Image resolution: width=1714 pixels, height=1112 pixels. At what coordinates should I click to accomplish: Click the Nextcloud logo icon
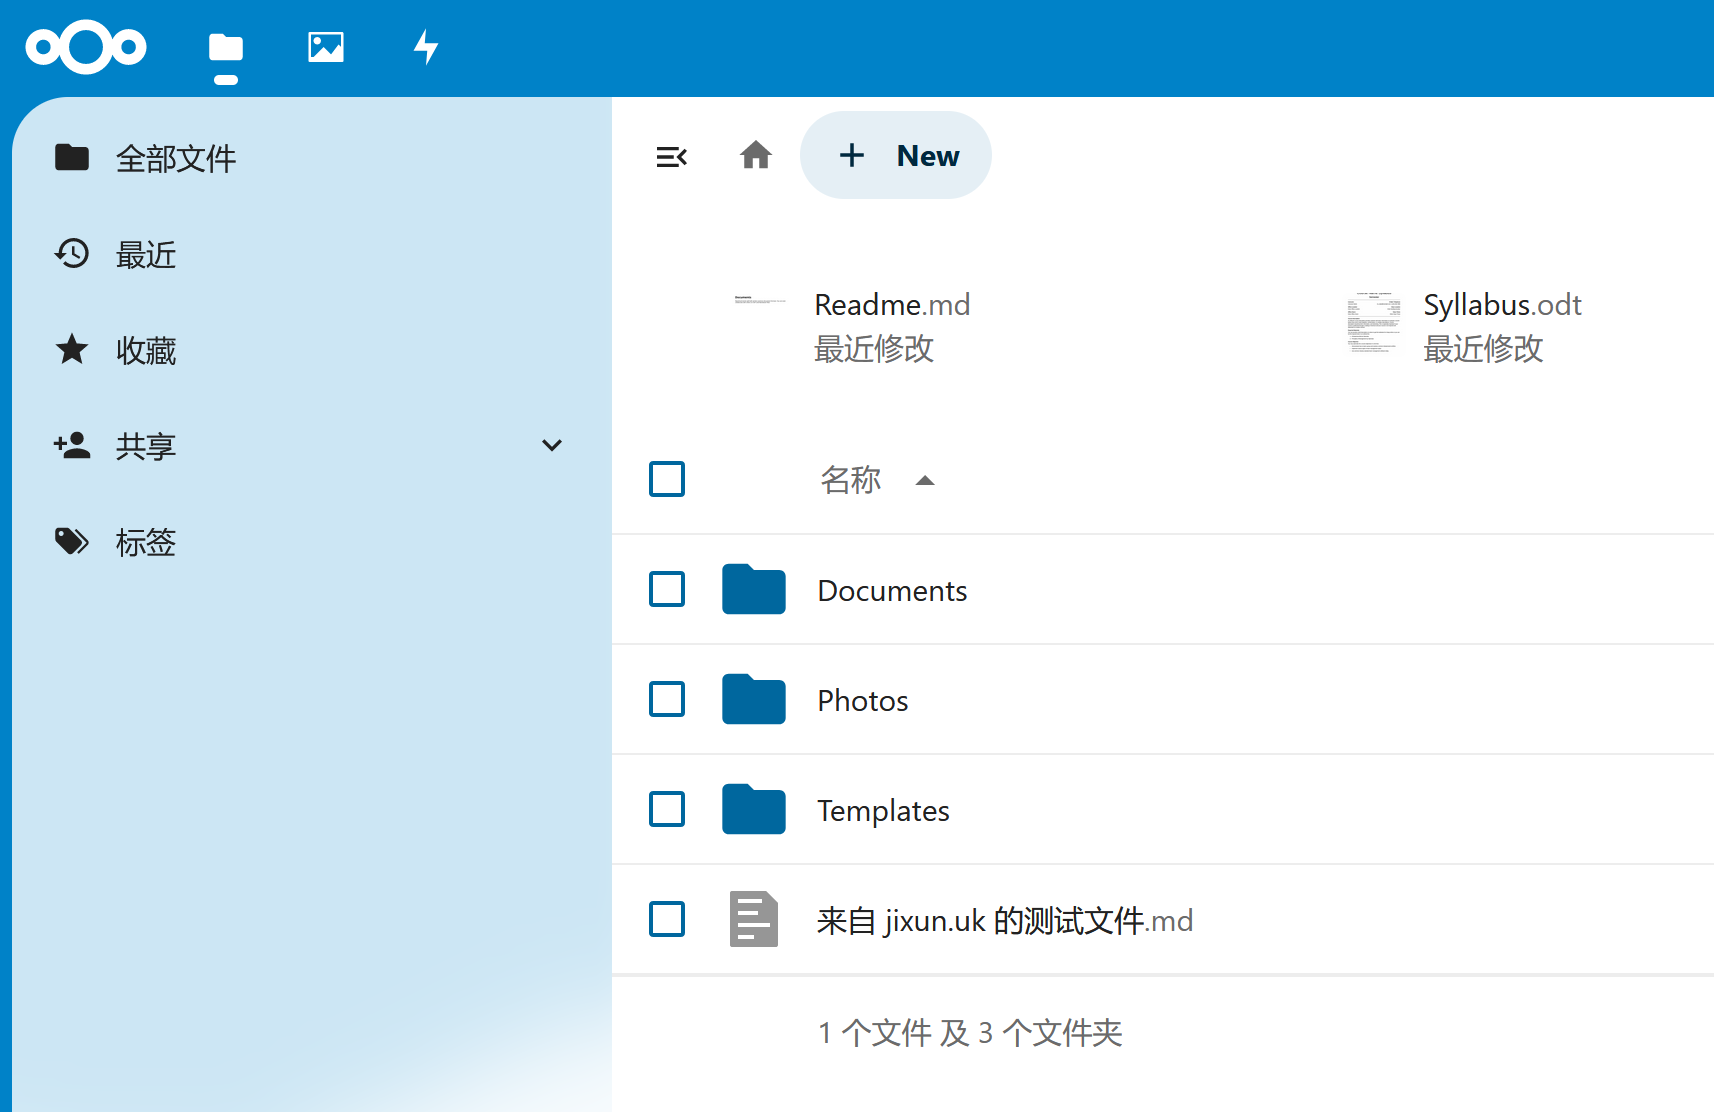[x=86, y=47]
